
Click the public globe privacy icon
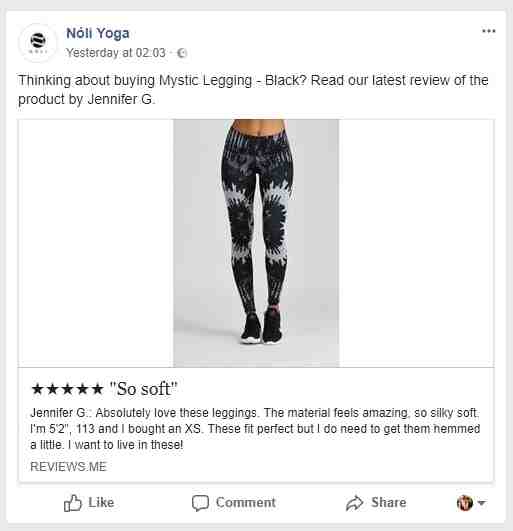click(182, 53)
